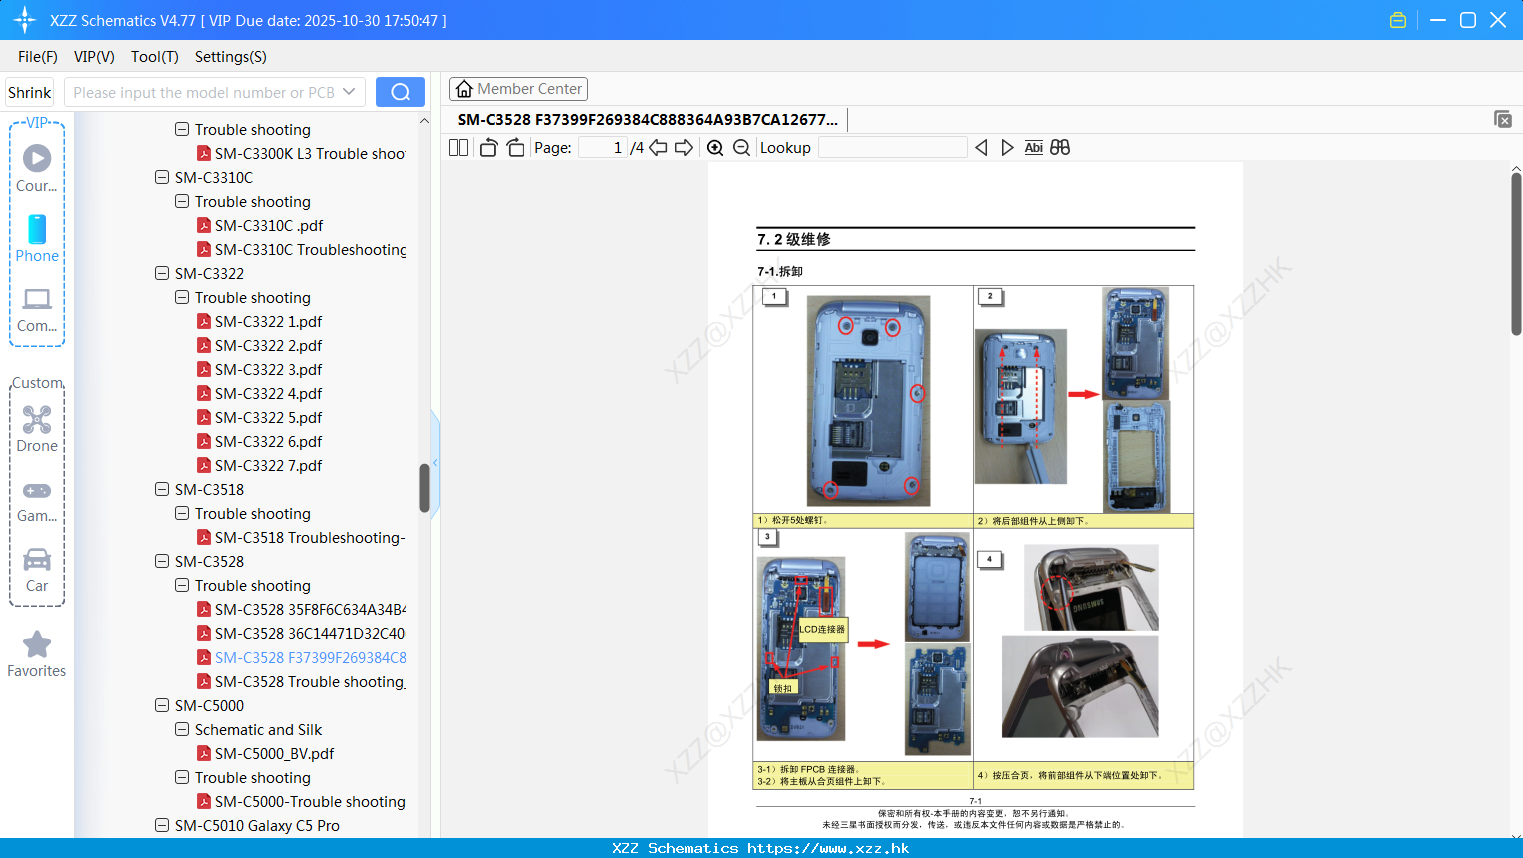The height and width of the screenshot is (858, 1523).
Task: Open the VIP(V) menu
Action: pyautogui.click(x=94, y=57)
